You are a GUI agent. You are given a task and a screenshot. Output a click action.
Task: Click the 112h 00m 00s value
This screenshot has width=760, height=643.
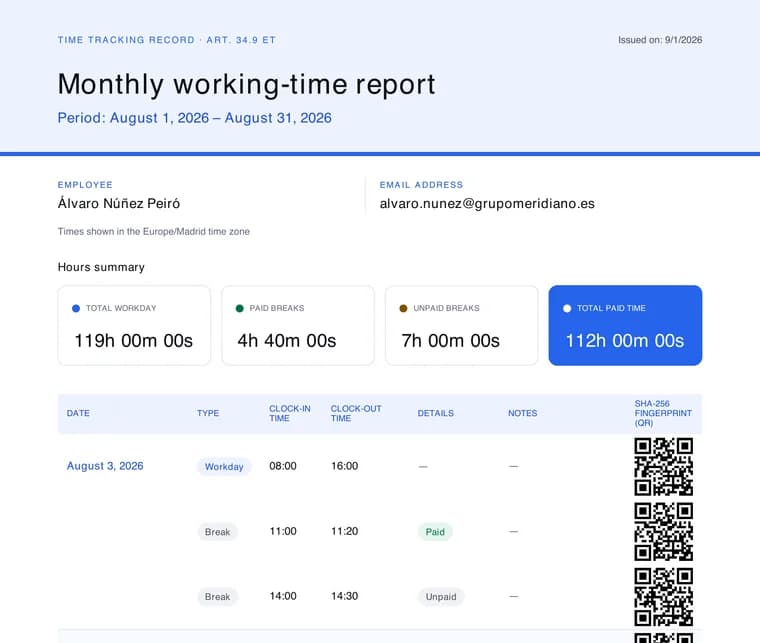tap(625, 341)
